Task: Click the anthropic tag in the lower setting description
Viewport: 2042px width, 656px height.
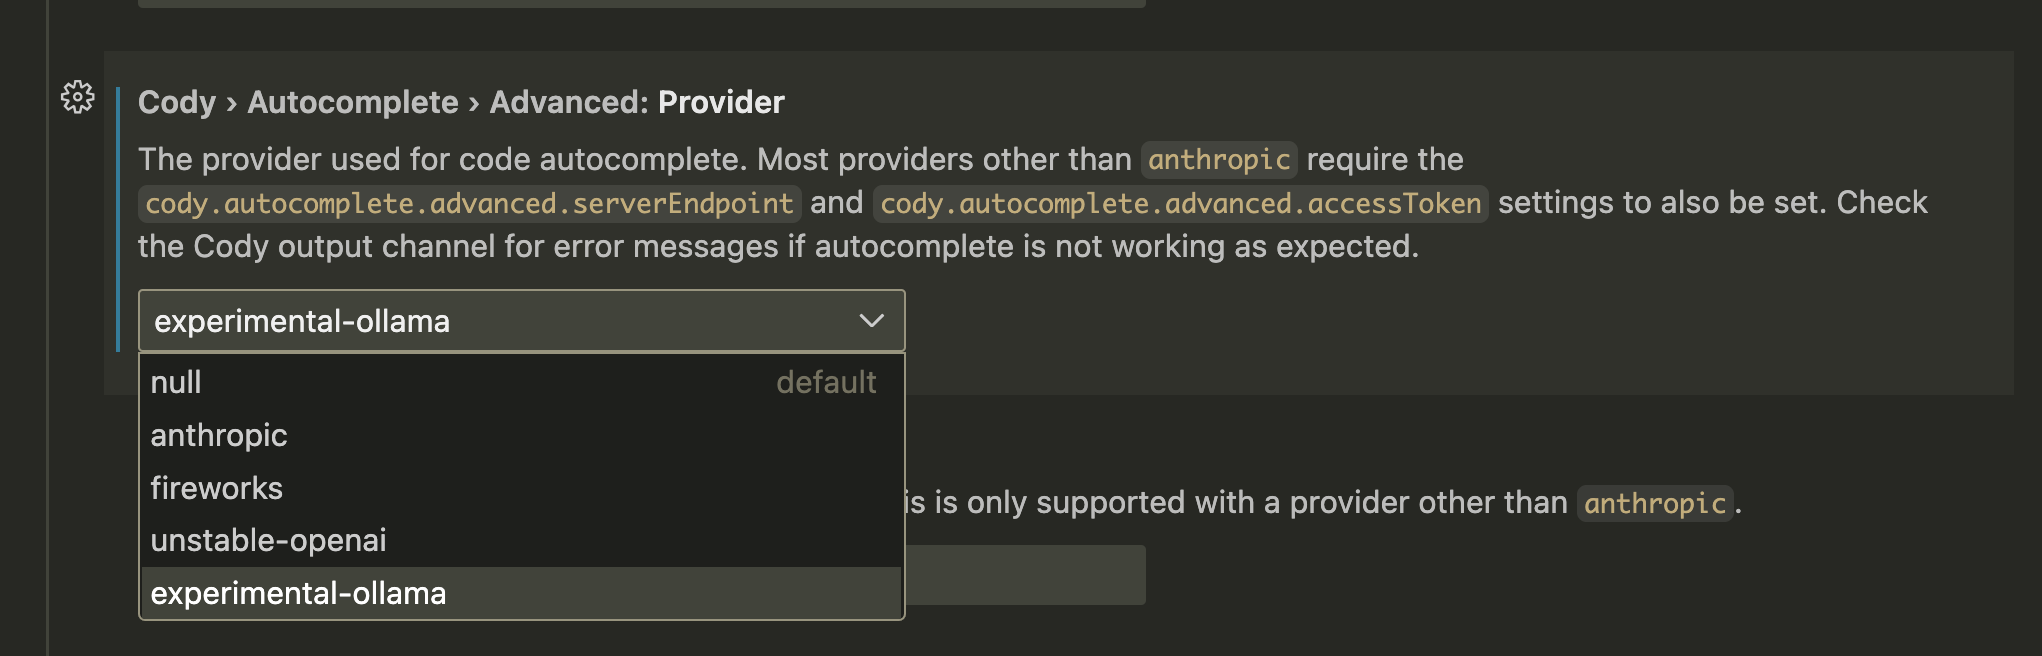Action: tap(1655, 503)
